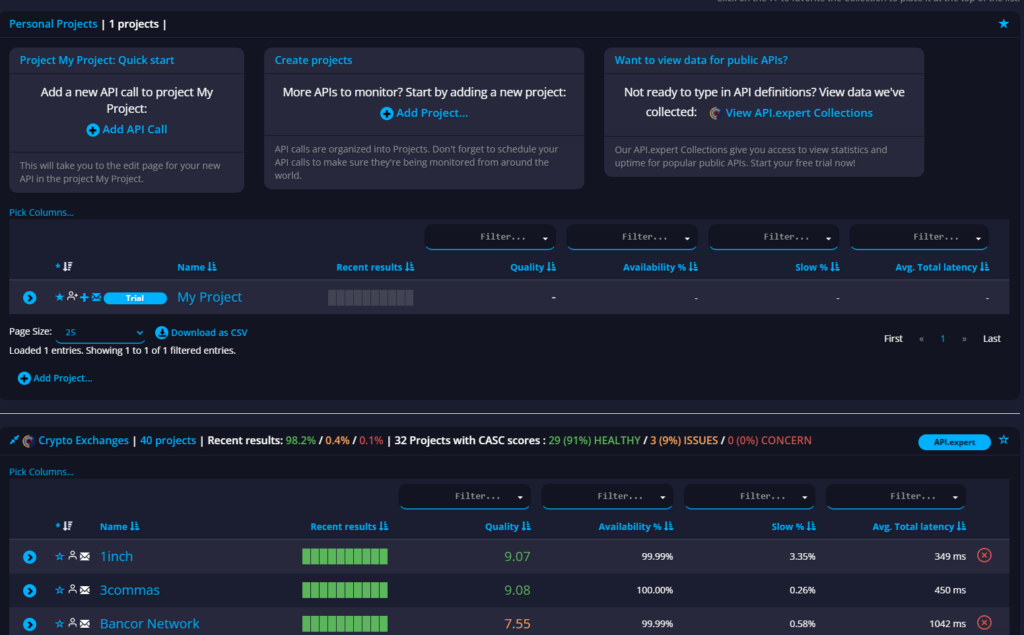Open the Page Size dropdown

(x=101, y=333)
